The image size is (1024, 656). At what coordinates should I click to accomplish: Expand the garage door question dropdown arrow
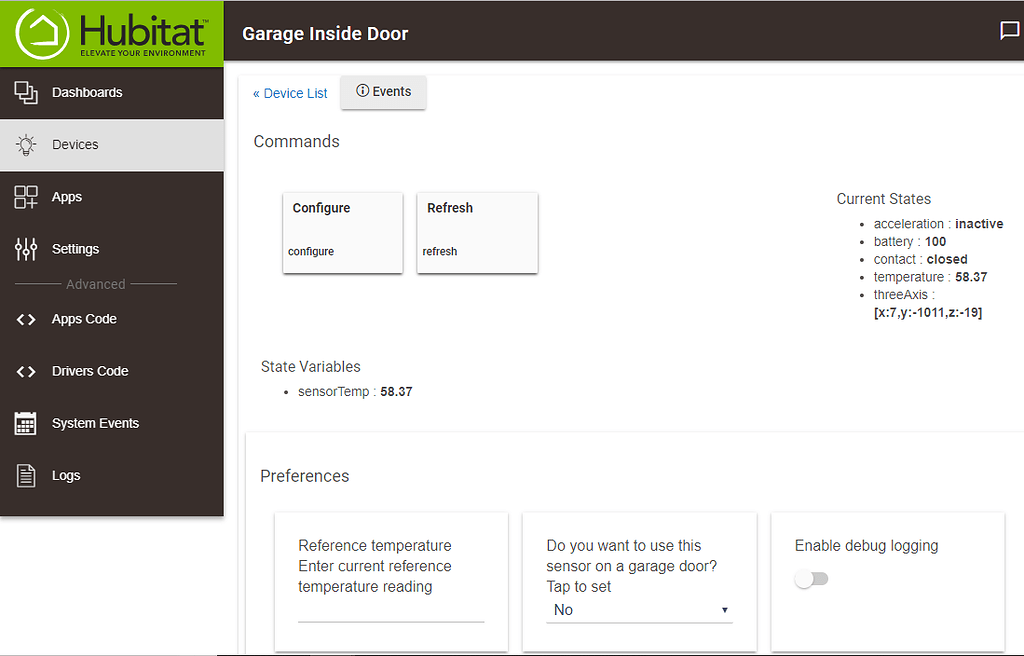[x=724, y=610]
